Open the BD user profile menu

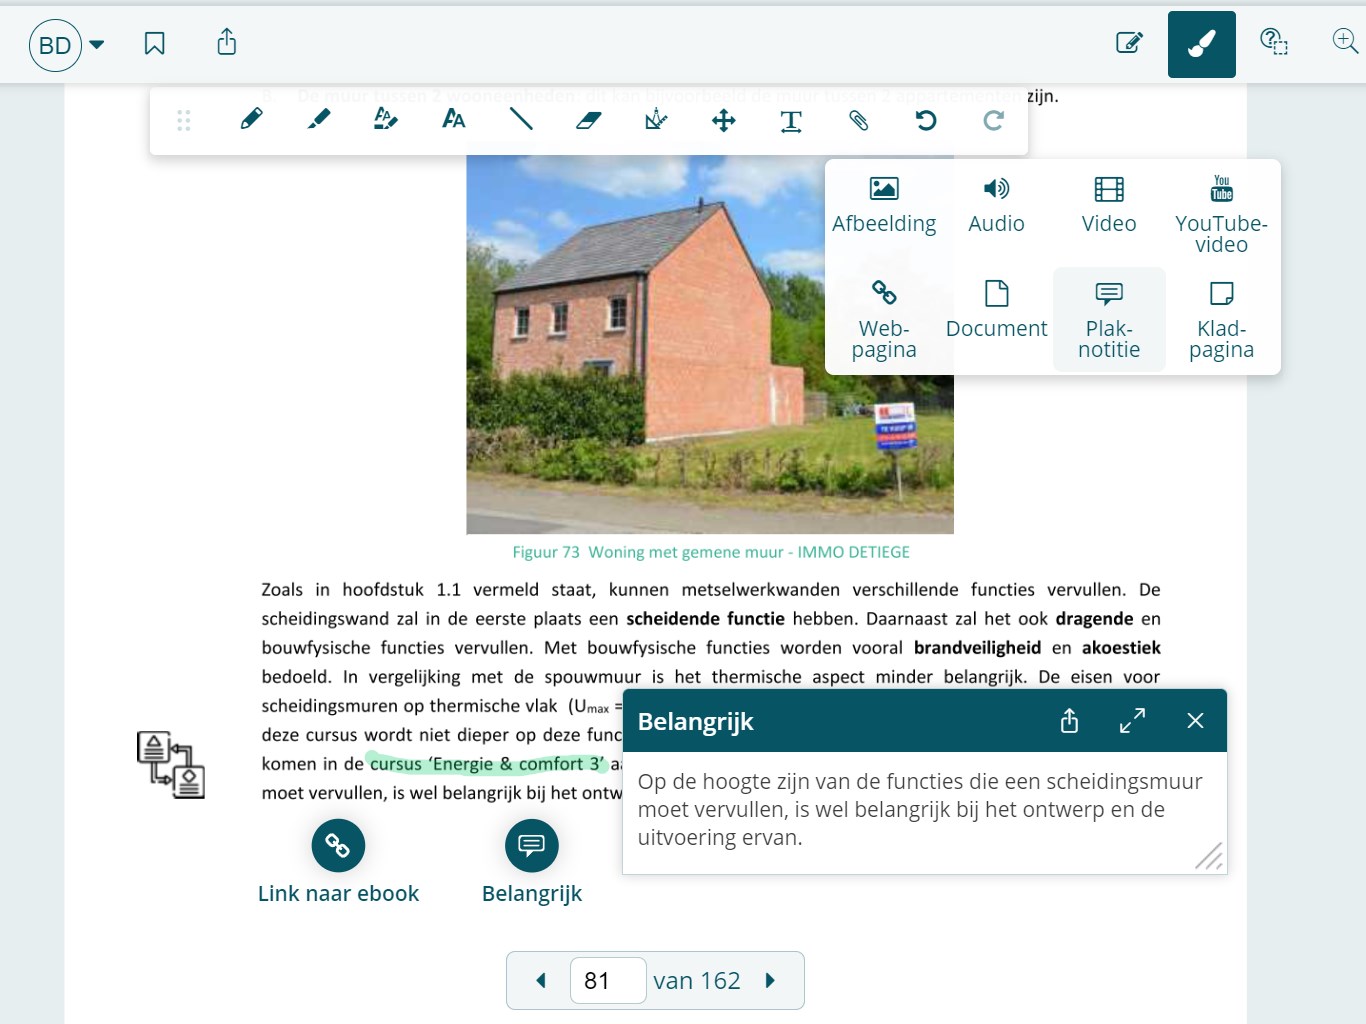(x=67, y=45)
